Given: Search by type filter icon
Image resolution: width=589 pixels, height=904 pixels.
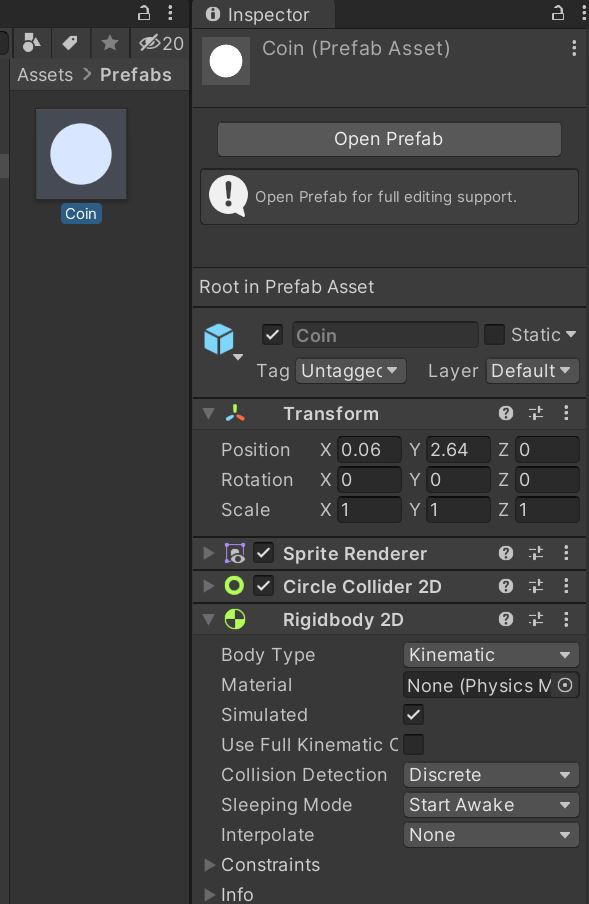Looking at the screenshot, I should pos(31,43).
